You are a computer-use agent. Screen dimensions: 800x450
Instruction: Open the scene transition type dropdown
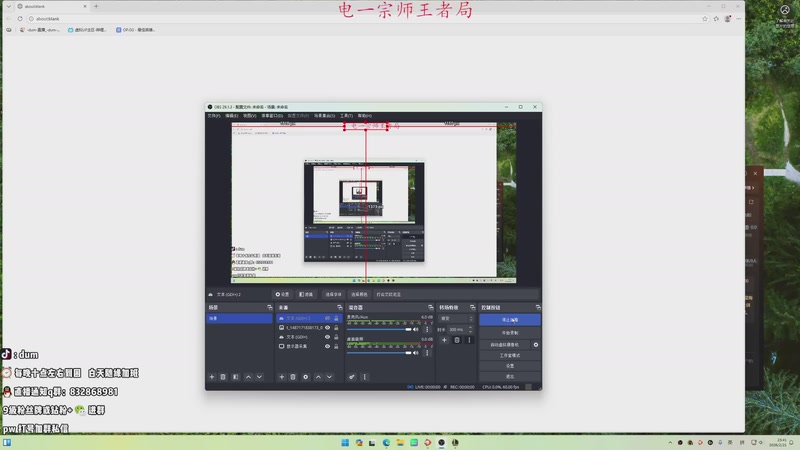tap(455, 318)
